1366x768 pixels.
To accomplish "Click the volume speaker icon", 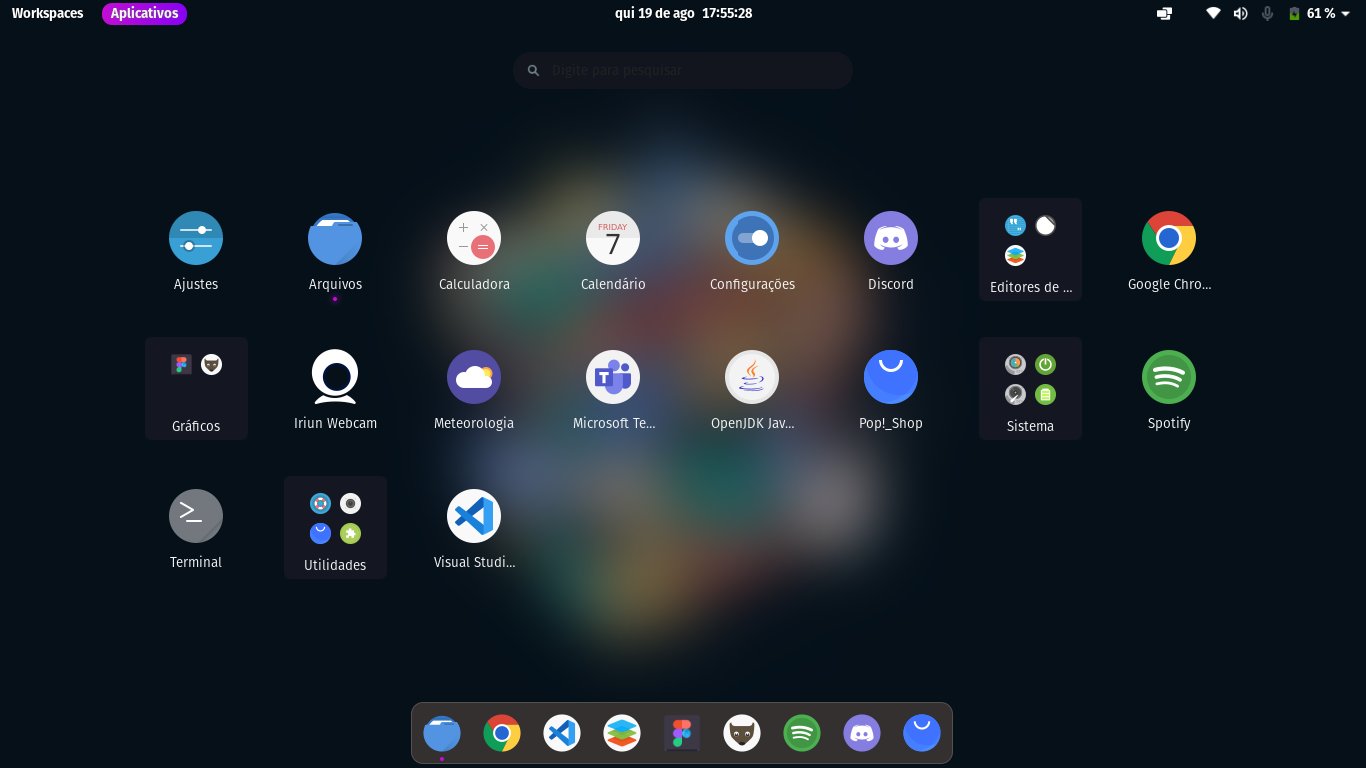I will pyautogui.click(x=1240, y=13).
